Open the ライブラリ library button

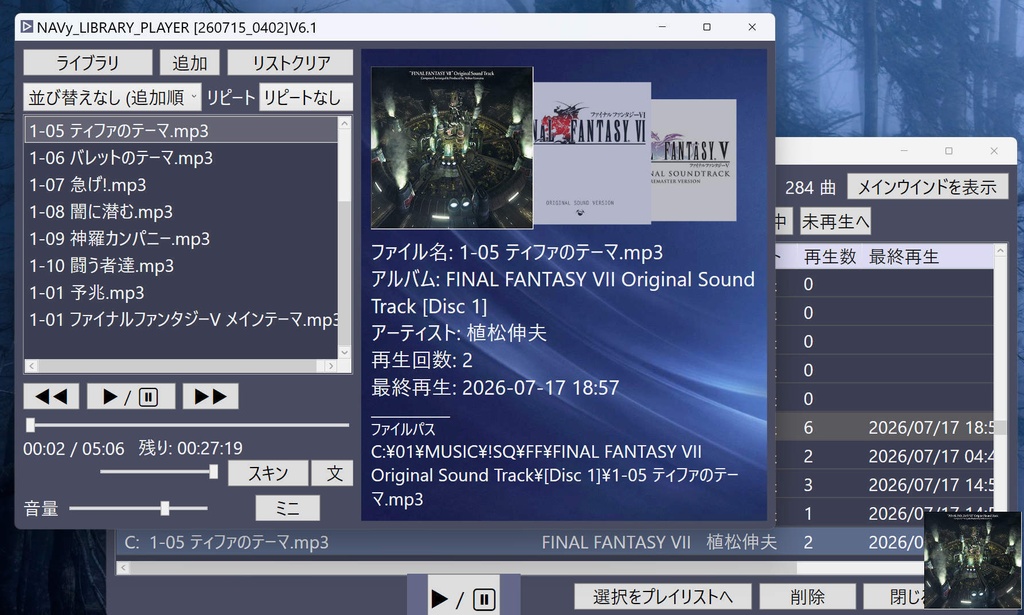click(x=88, y=63)
